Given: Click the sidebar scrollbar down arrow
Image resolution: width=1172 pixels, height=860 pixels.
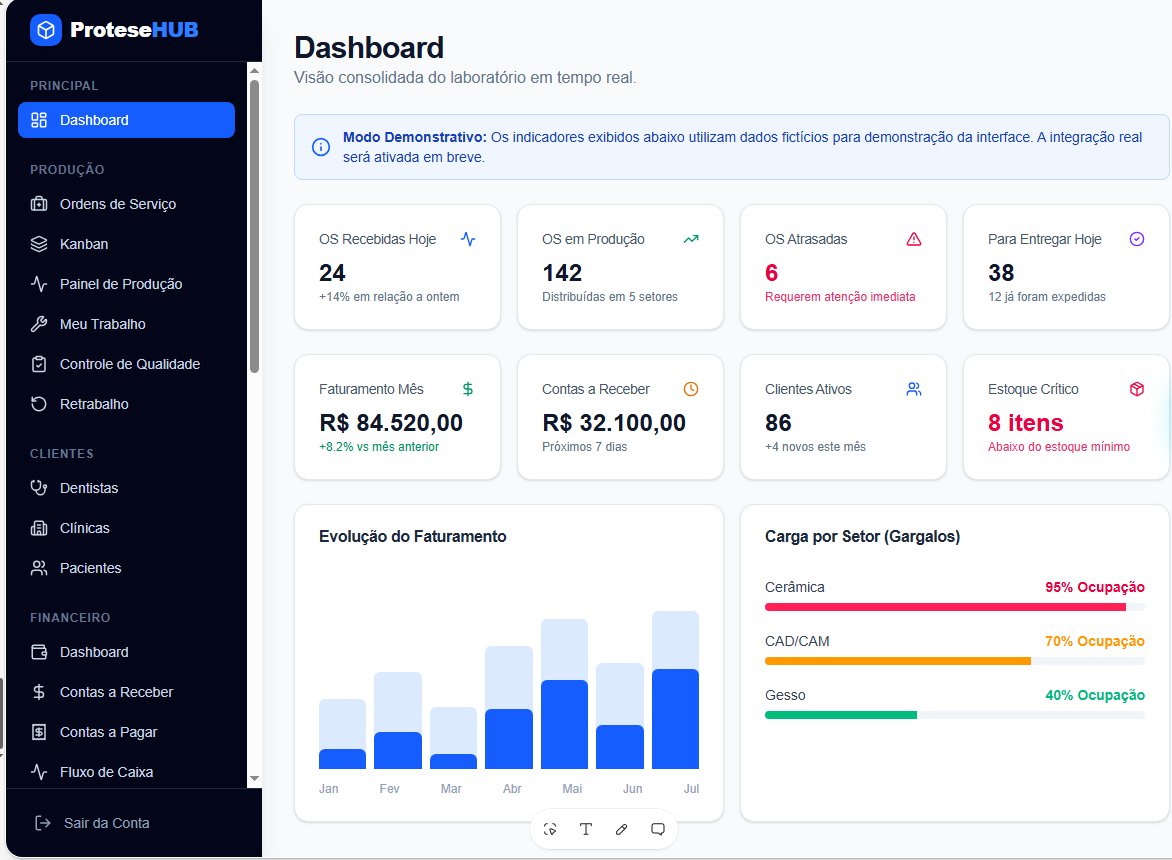Looking at the screenshot, I should point(254,779).
